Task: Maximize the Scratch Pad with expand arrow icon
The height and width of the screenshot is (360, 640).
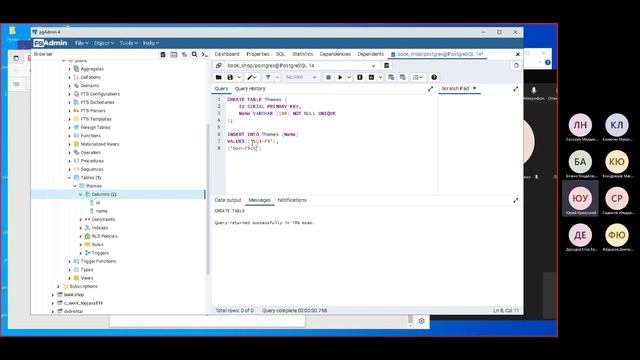Action: coord(516,89)
